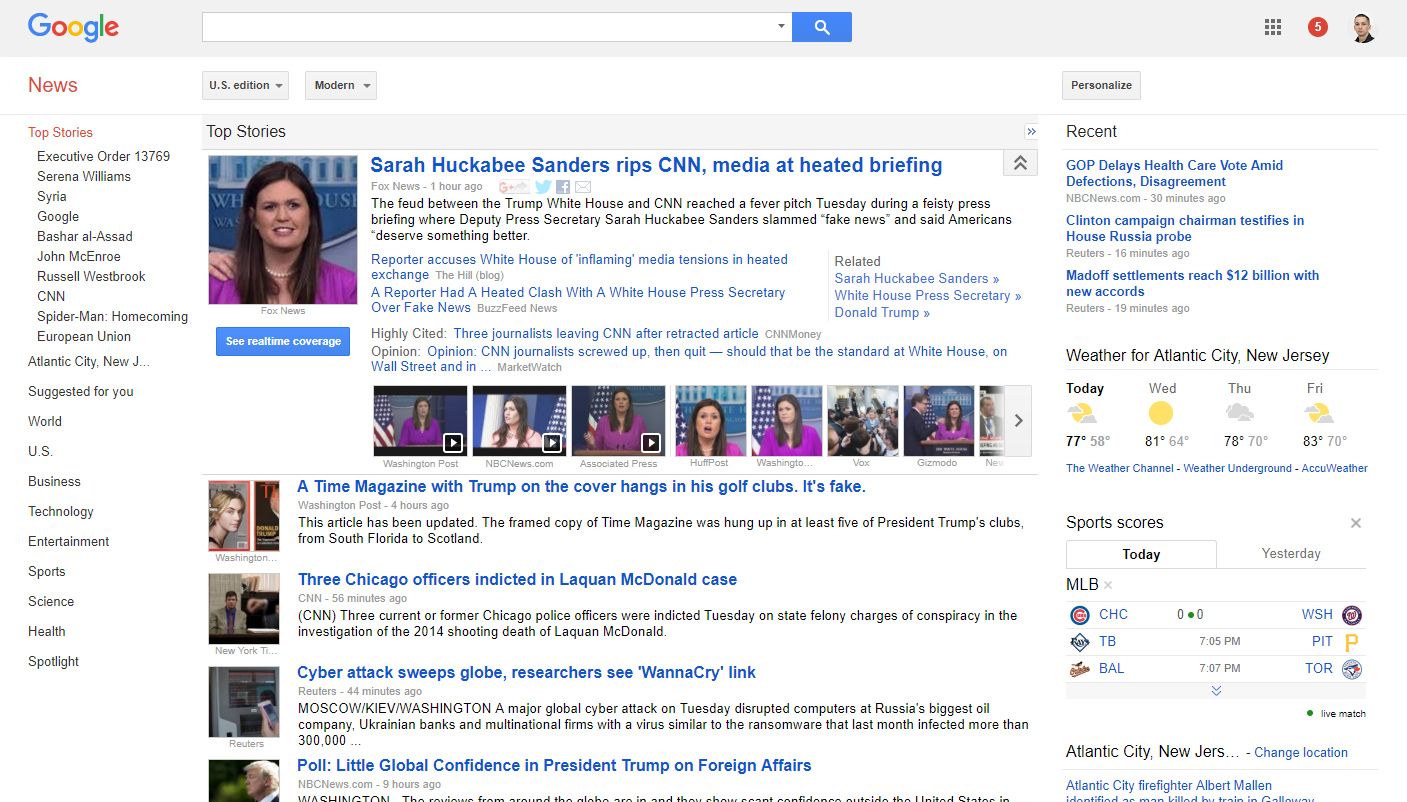Open the HuffPost image thumbnail
1407x802 pixels.
click(710, 421)
